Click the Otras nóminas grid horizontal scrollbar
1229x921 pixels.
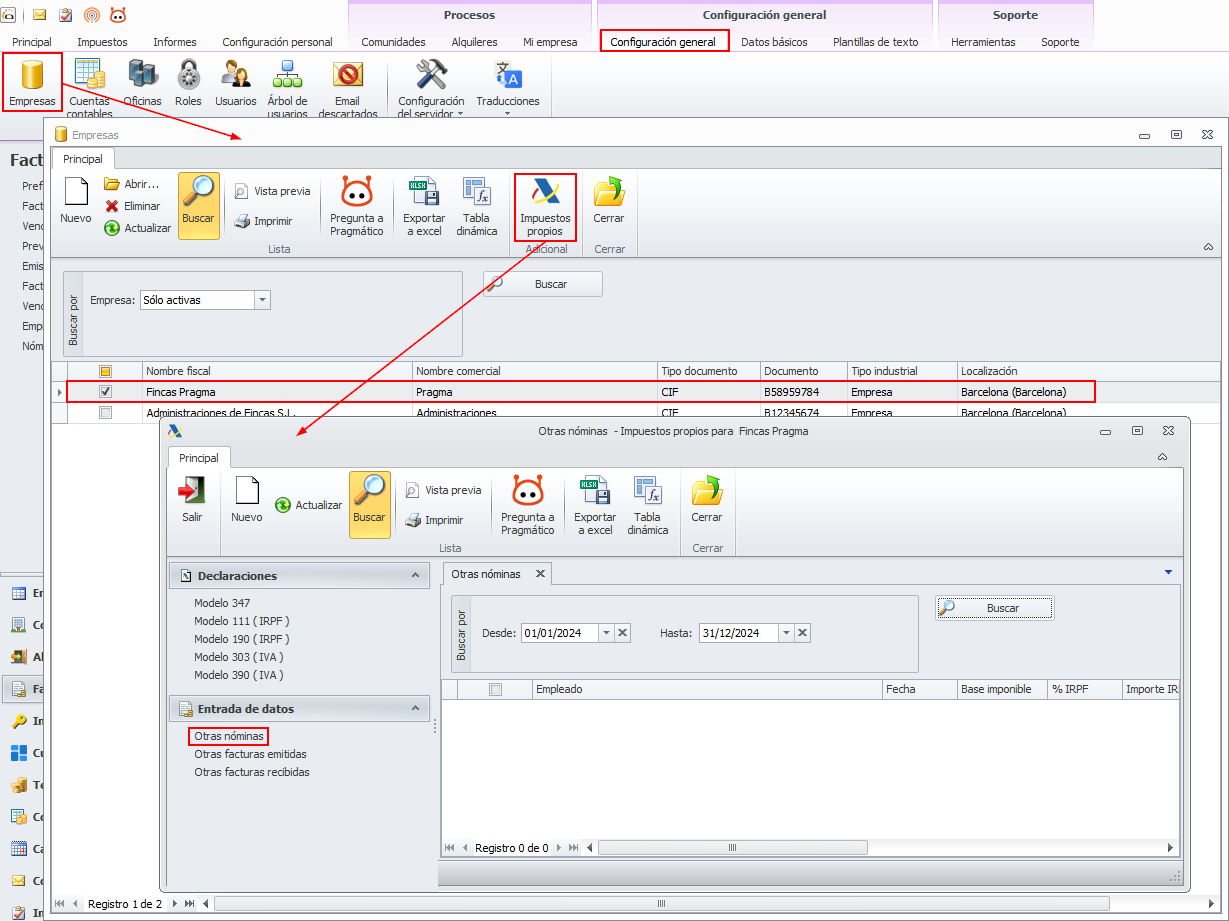[x=732, y=848]
